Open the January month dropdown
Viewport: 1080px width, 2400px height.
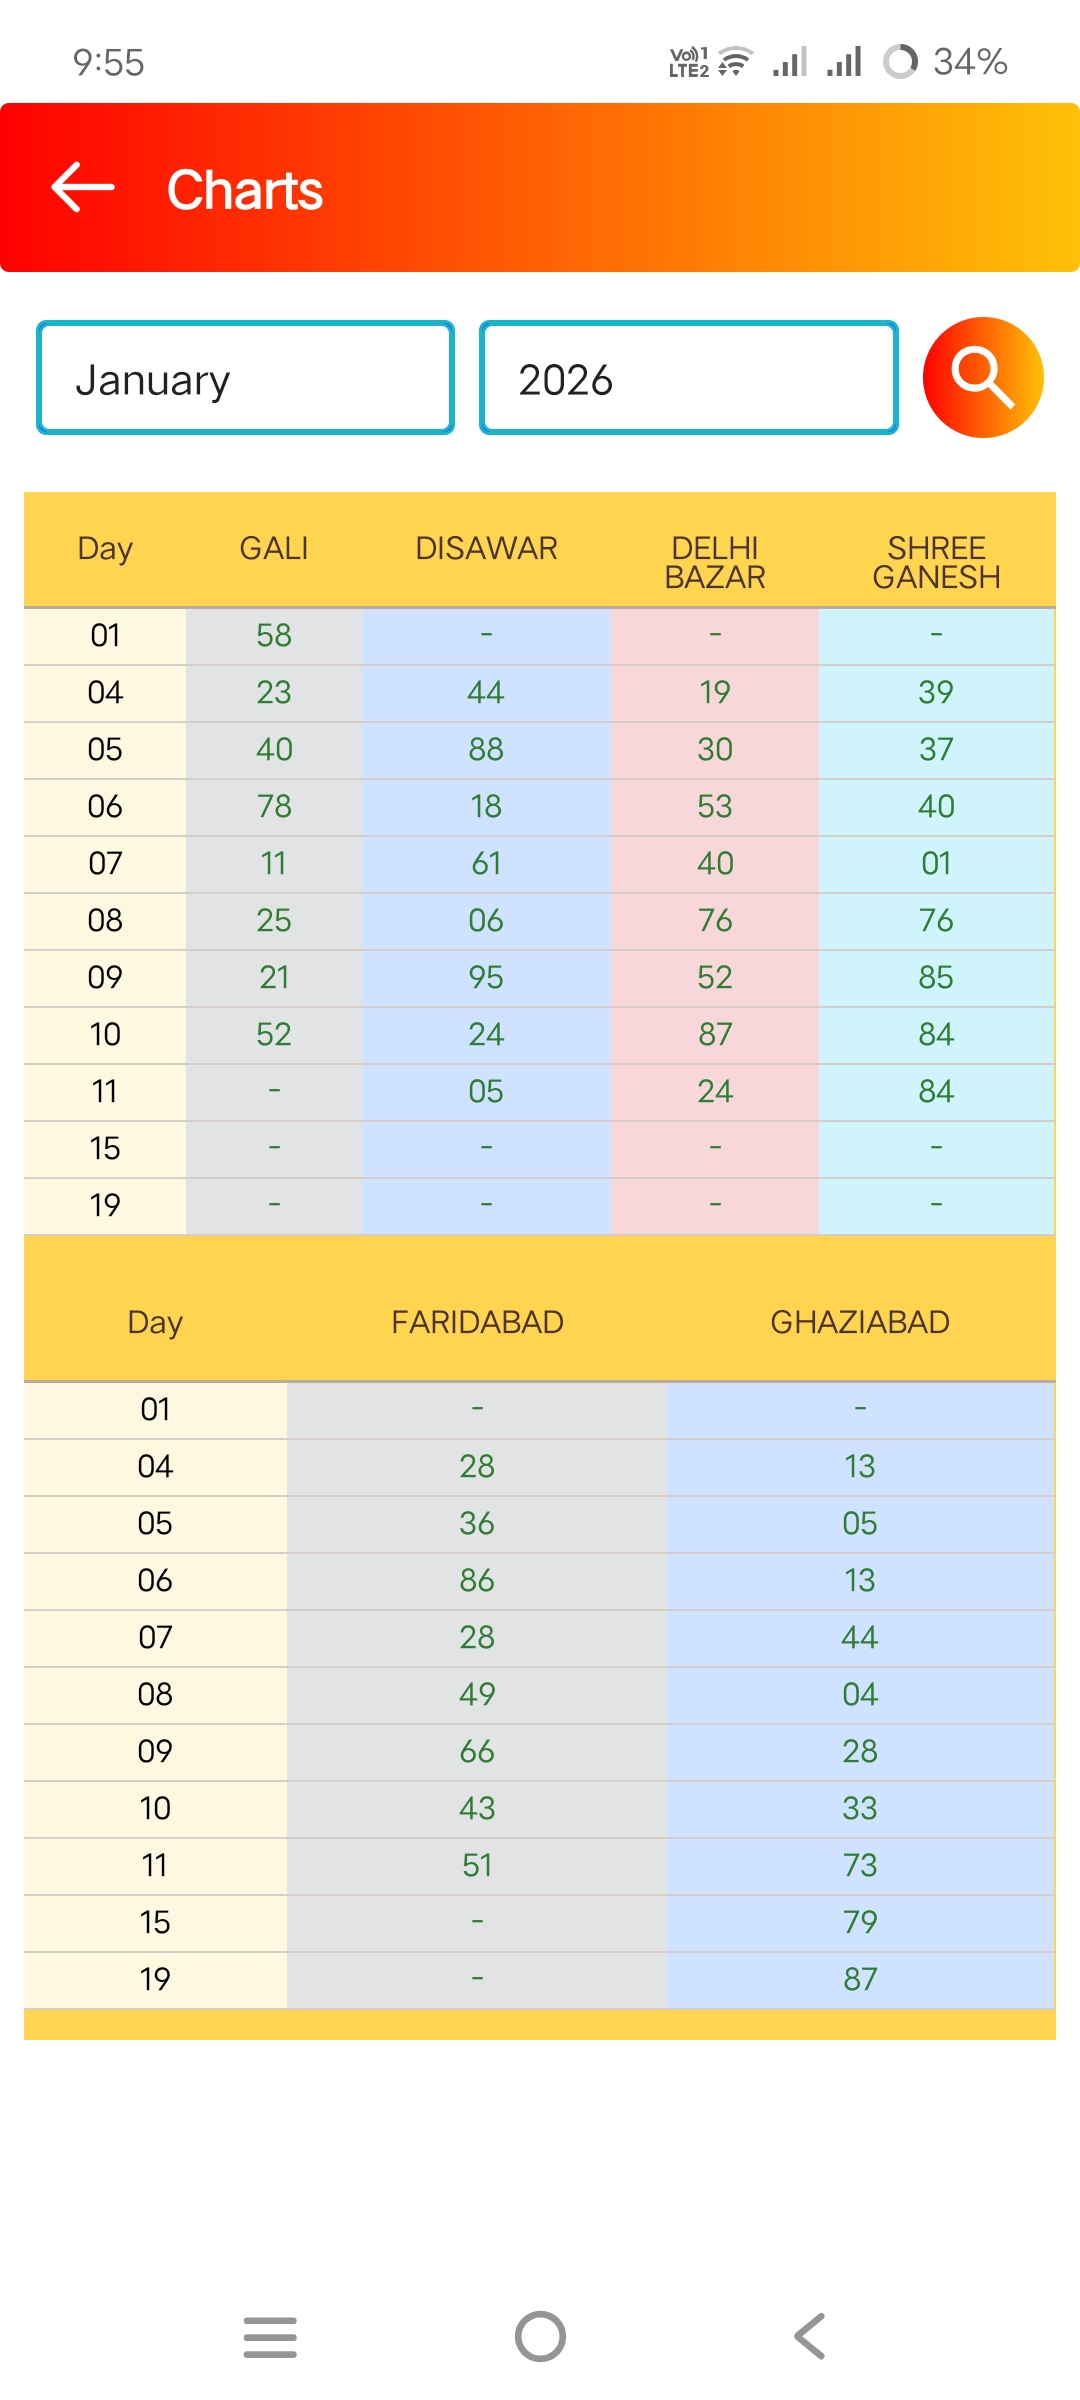(246, 379)
